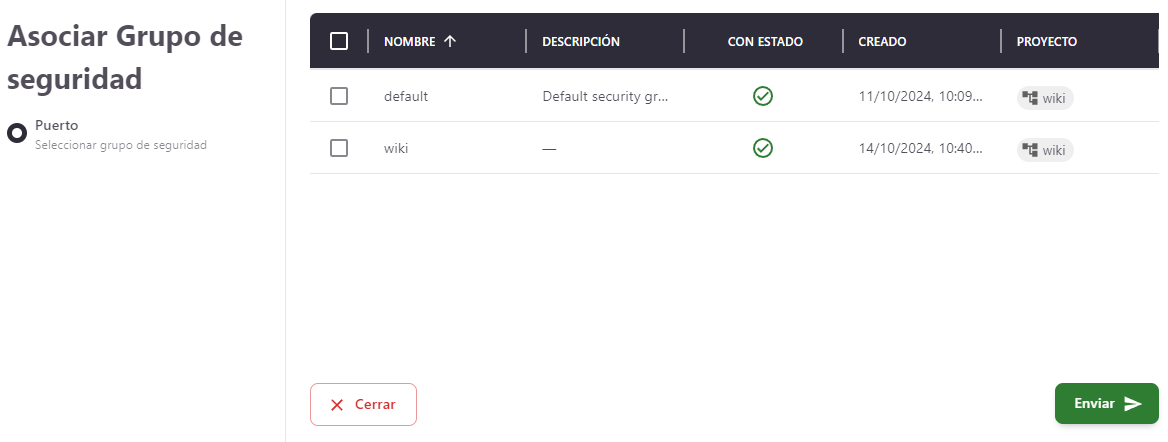Click the send arrow icon on Enviar

[1133, 404]
